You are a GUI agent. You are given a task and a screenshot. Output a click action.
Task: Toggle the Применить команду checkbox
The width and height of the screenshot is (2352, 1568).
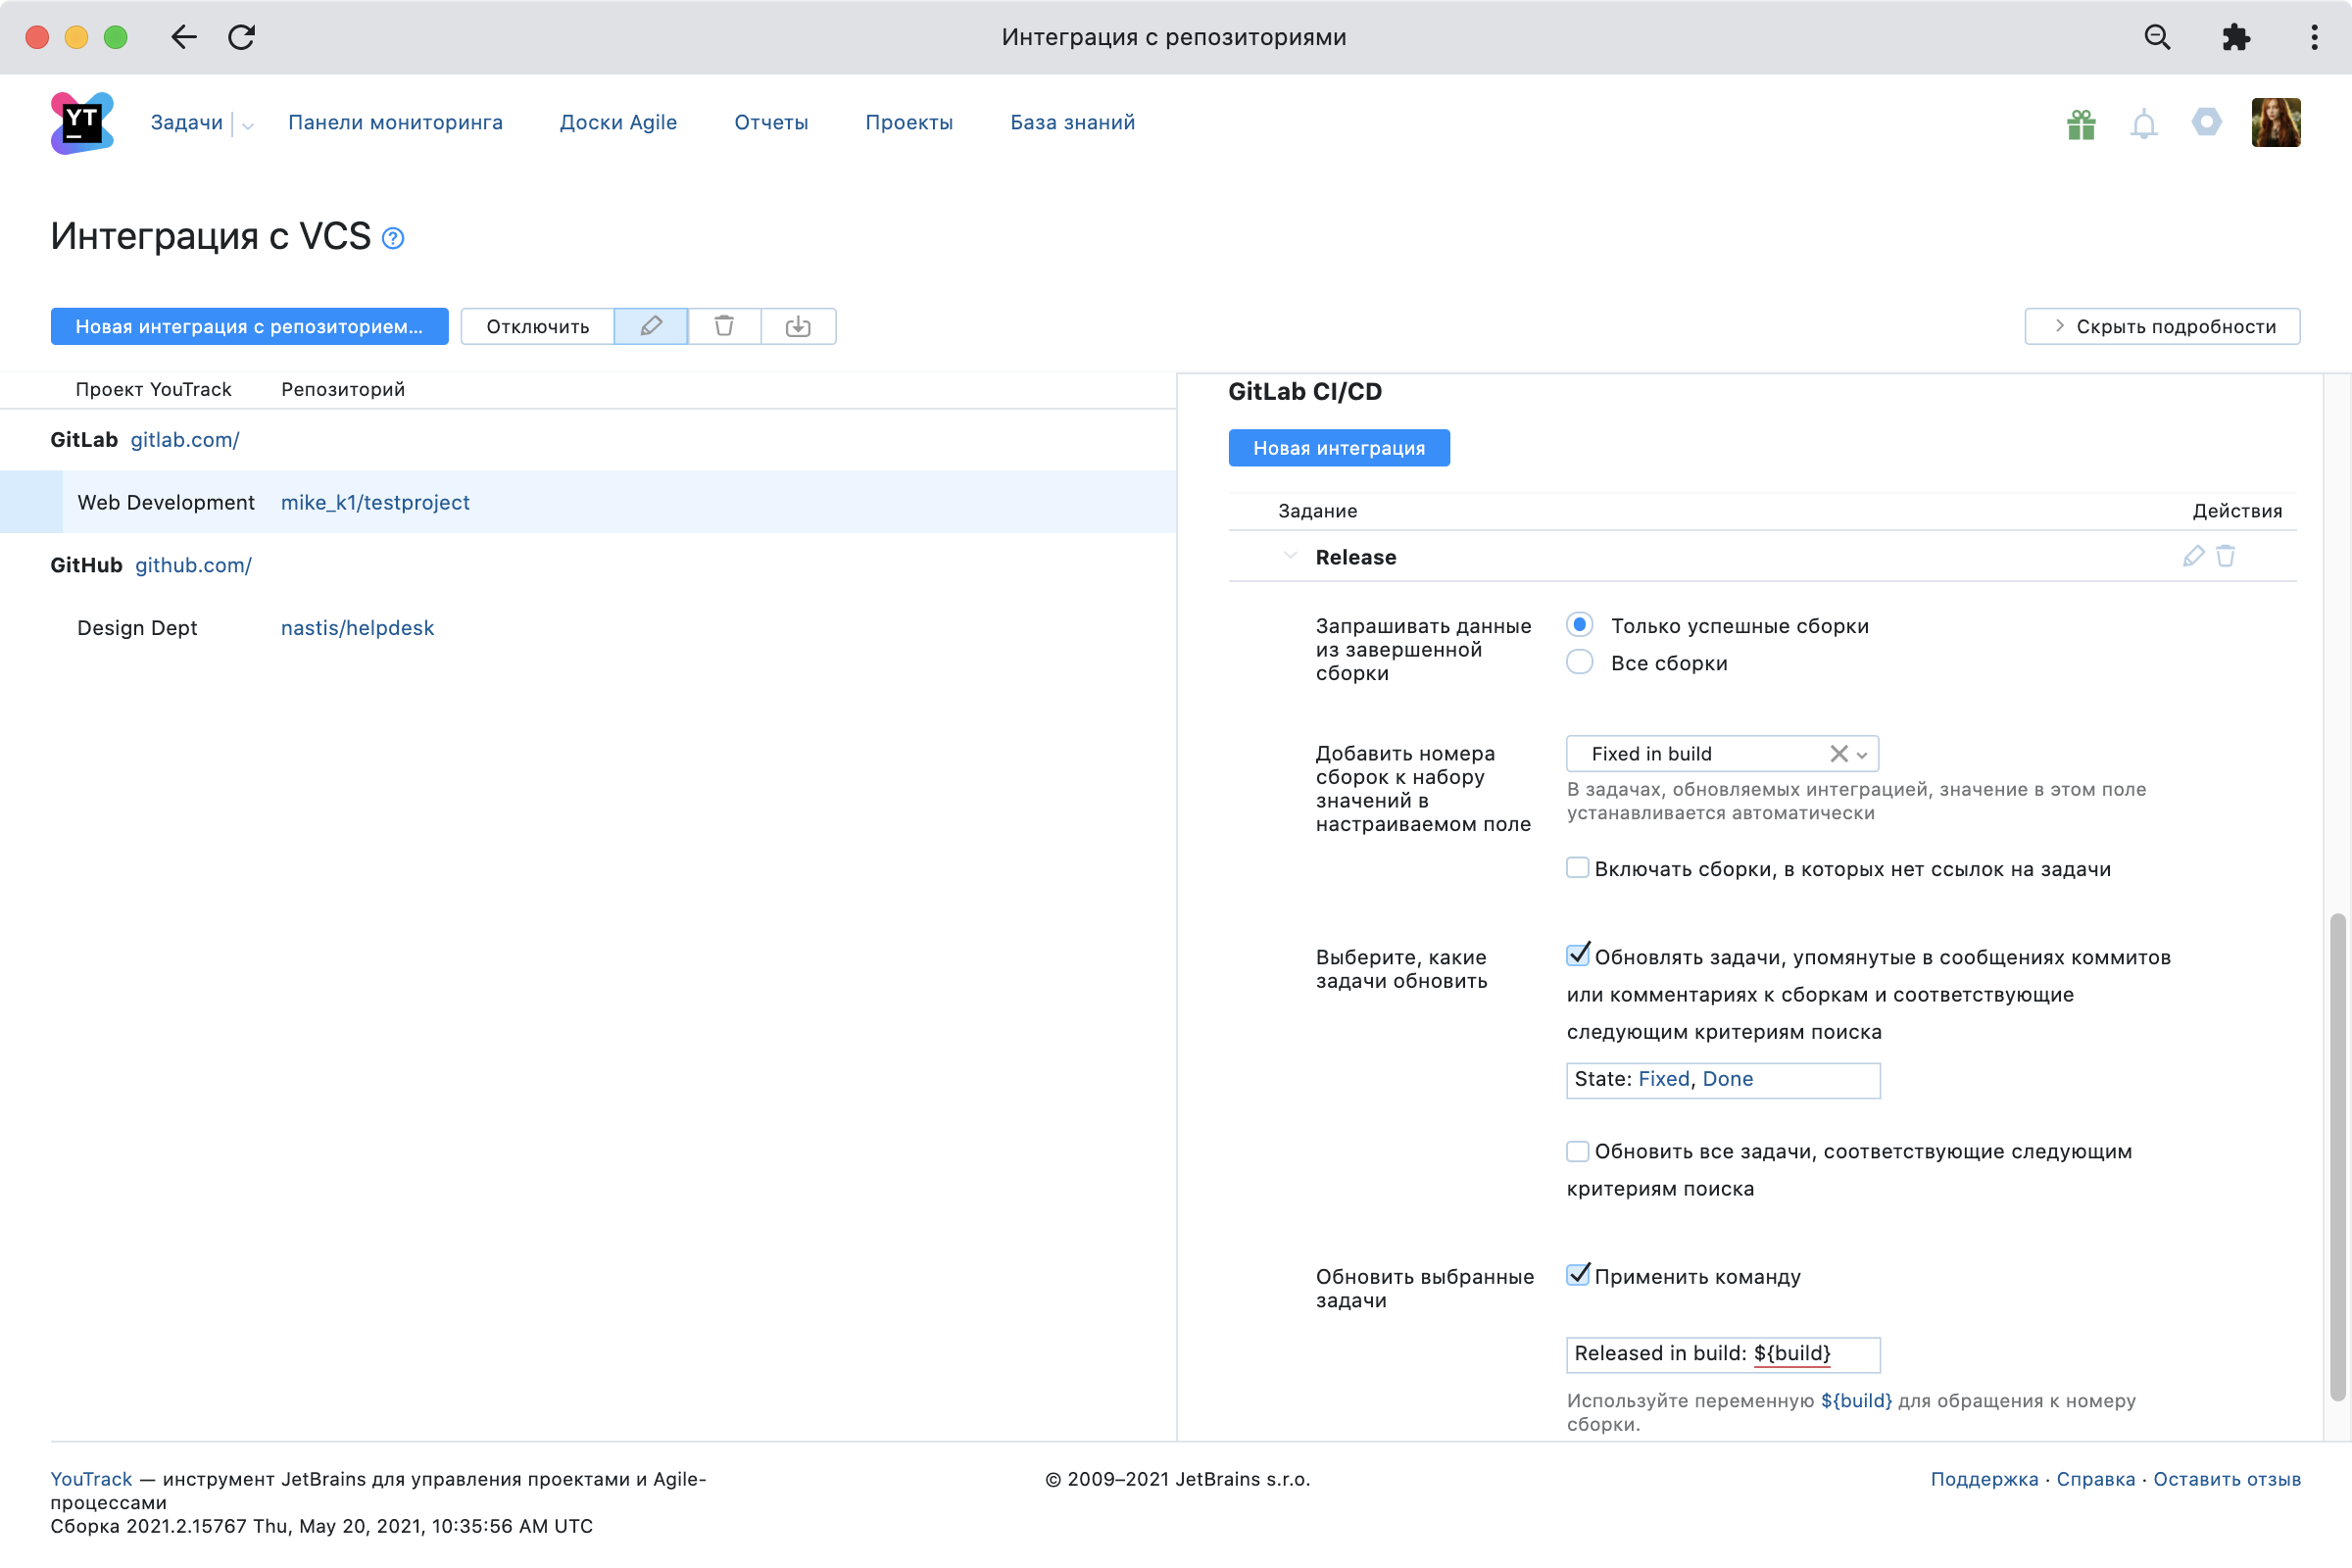1577,1275
